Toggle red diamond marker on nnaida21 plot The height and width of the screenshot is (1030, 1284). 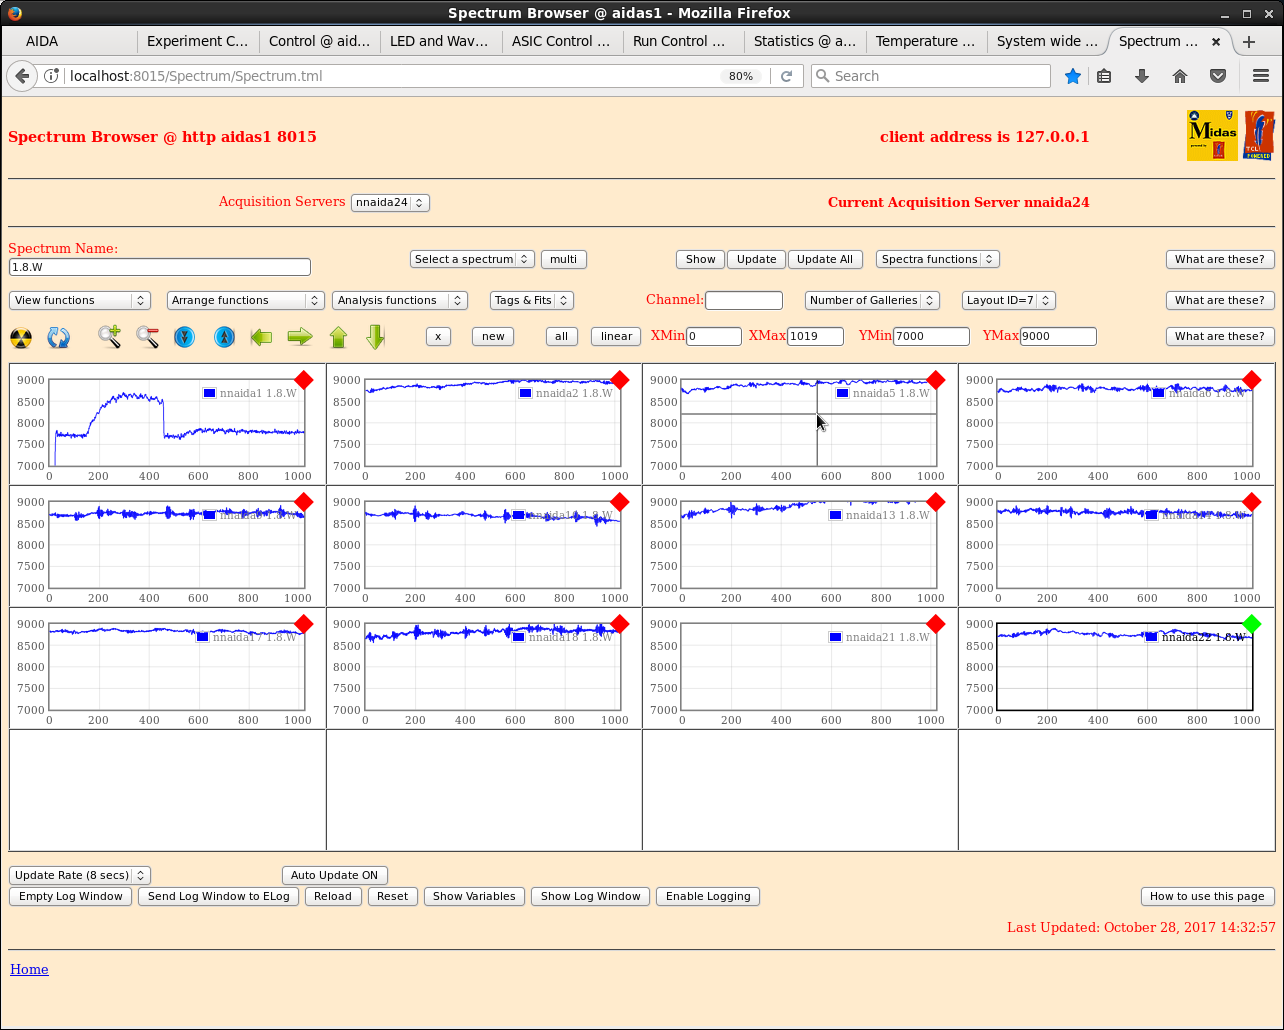click(936, 624)
